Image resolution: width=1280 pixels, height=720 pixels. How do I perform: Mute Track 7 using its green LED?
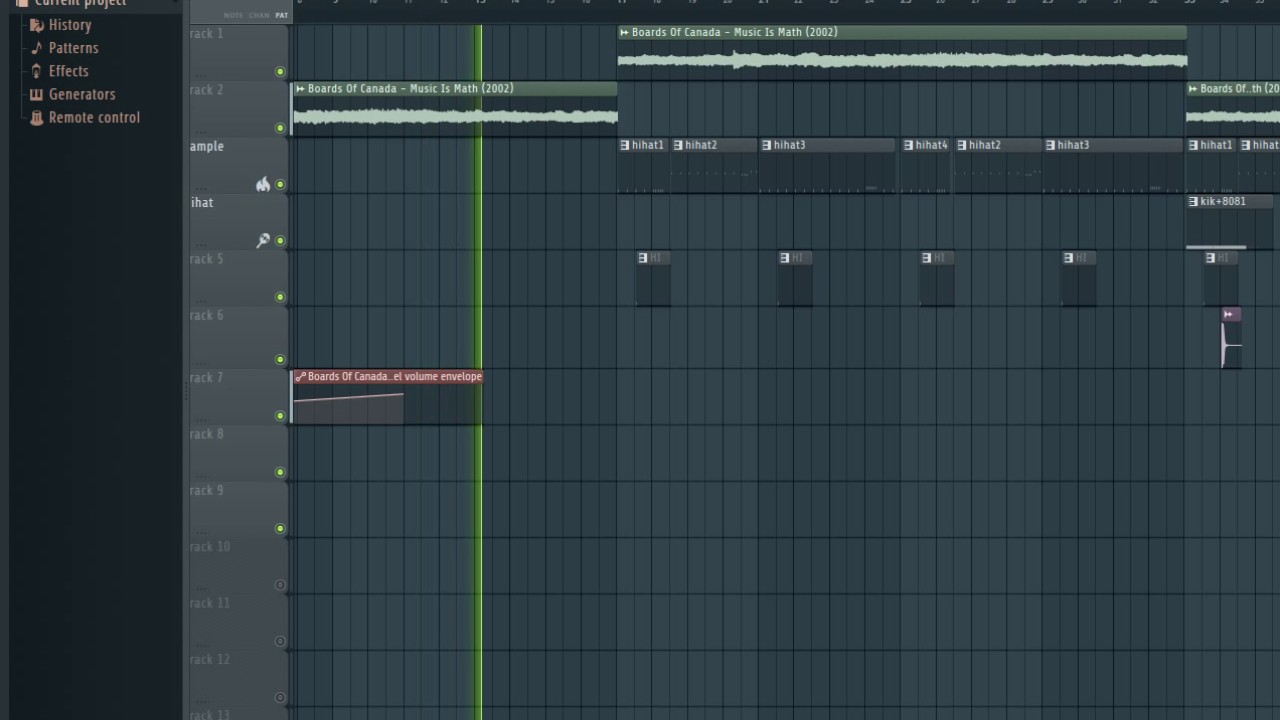[x=280, y=416]
